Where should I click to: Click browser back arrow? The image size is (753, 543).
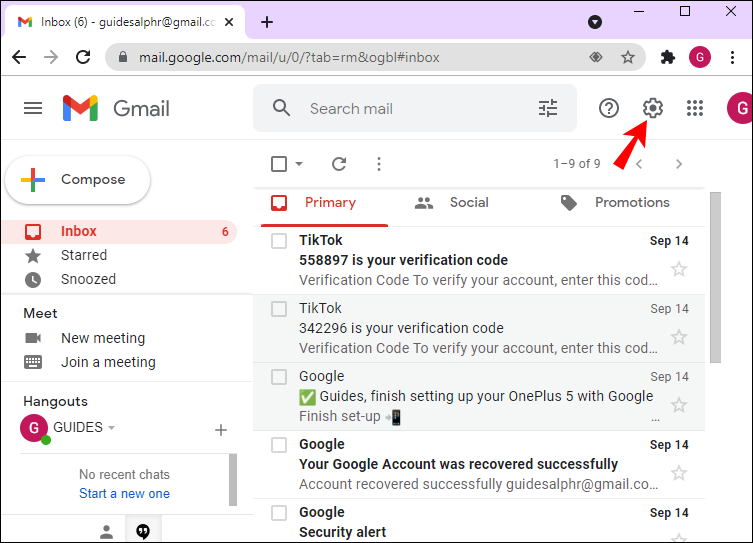19,57
